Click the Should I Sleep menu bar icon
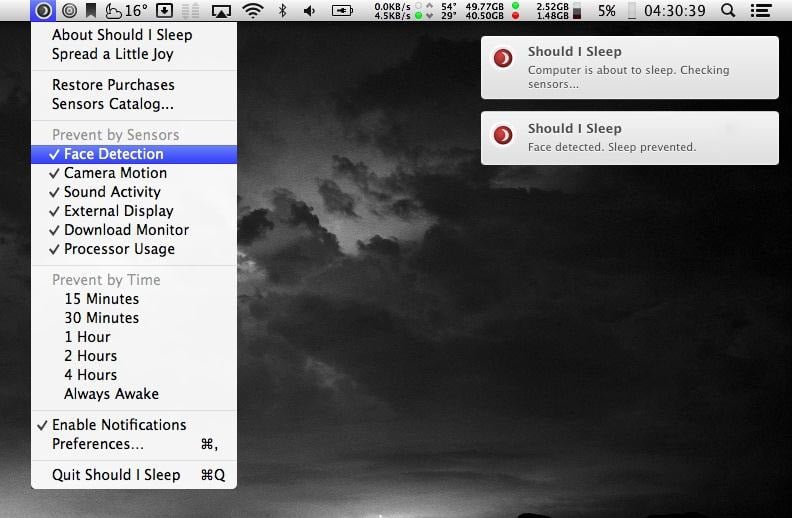Viewport: 792px width, 518px height. point(43,11)
